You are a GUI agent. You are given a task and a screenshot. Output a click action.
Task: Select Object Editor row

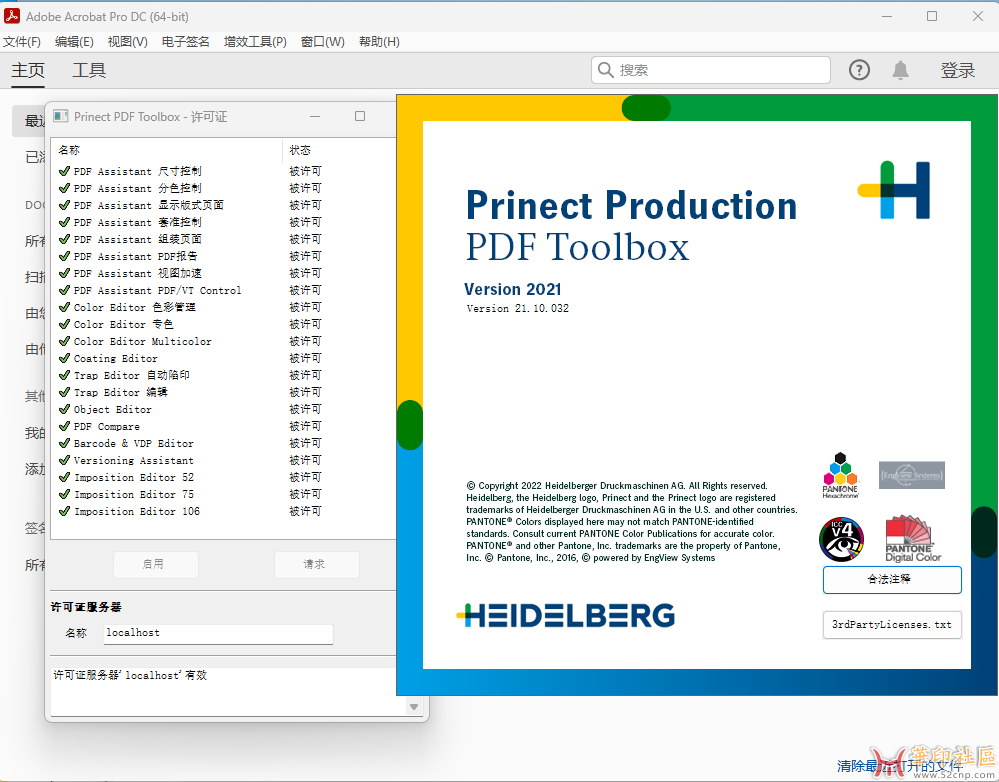[x=224, y=409]
